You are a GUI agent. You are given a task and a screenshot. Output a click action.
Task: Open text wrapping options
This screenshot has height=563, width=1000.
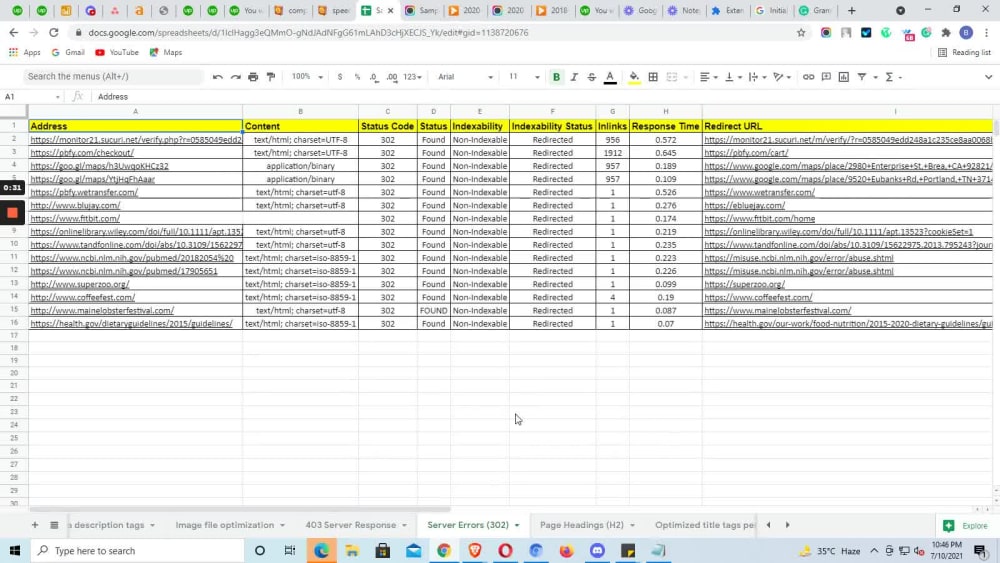[757, 77]
